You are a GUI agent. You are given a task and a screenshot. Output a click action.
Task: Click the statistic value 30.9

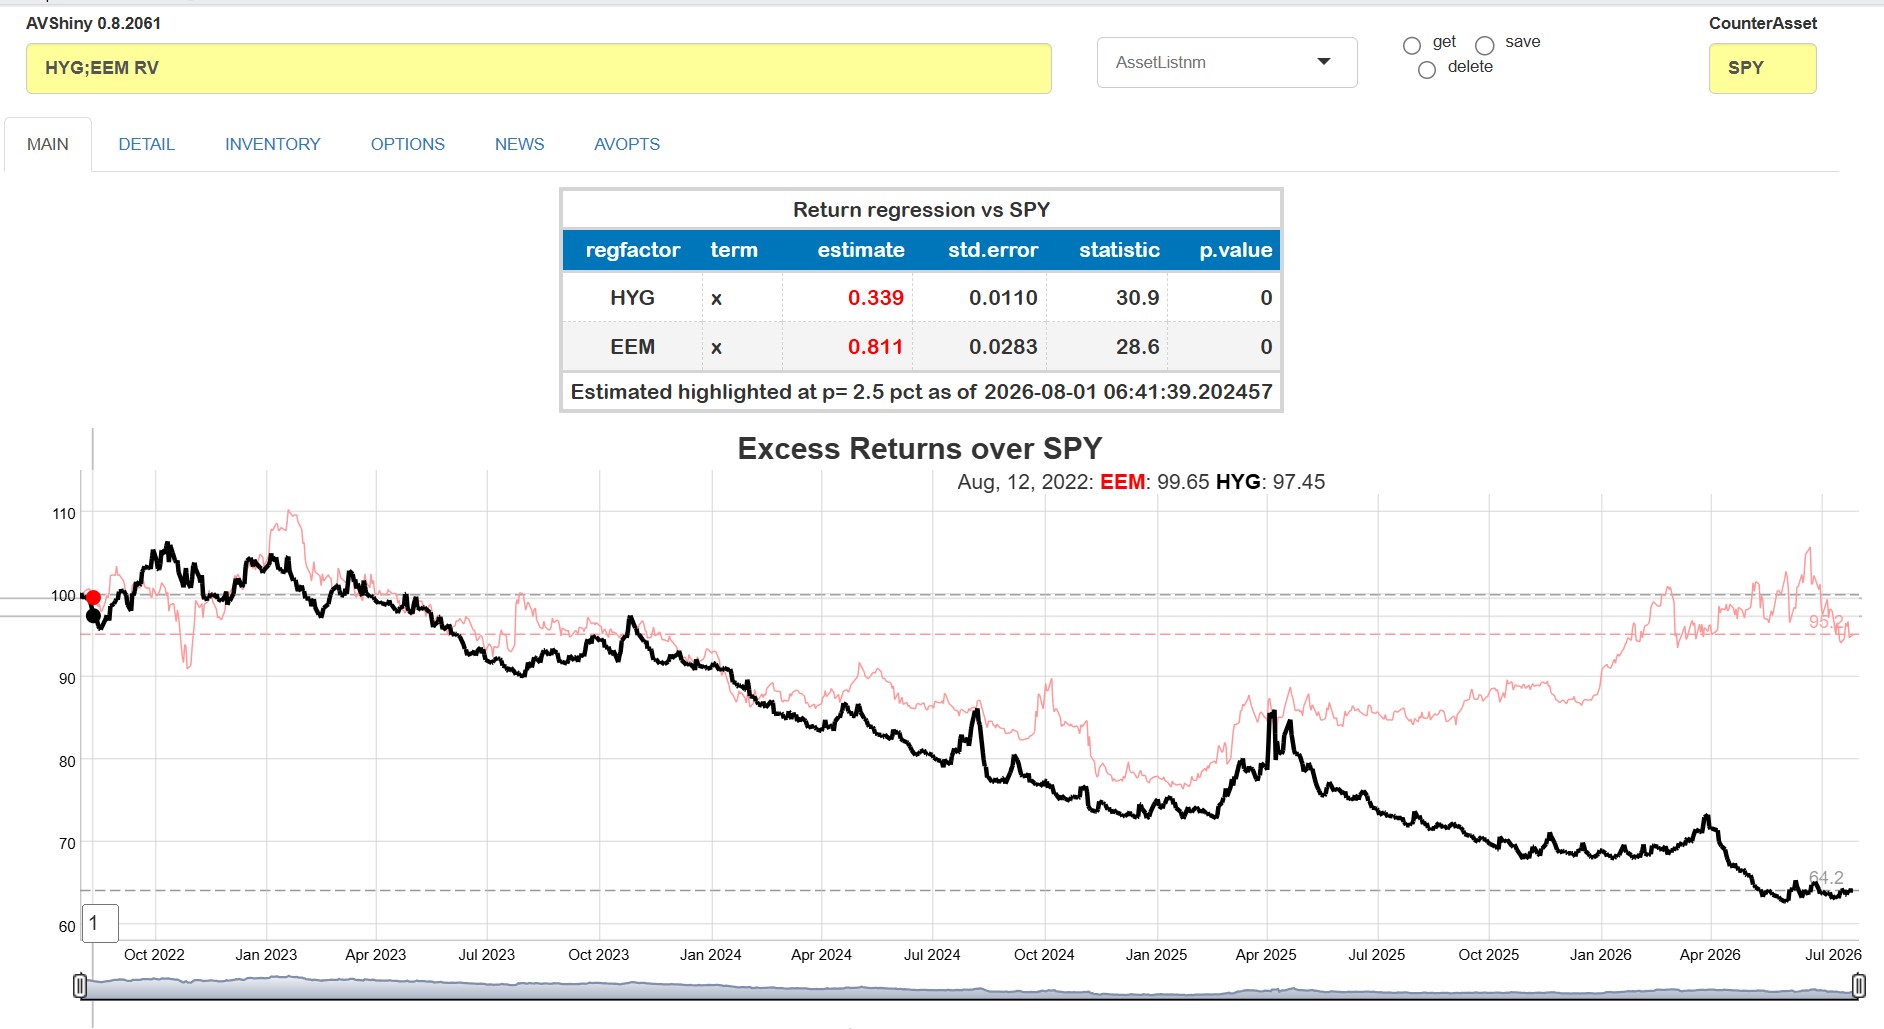point(1138,298)
